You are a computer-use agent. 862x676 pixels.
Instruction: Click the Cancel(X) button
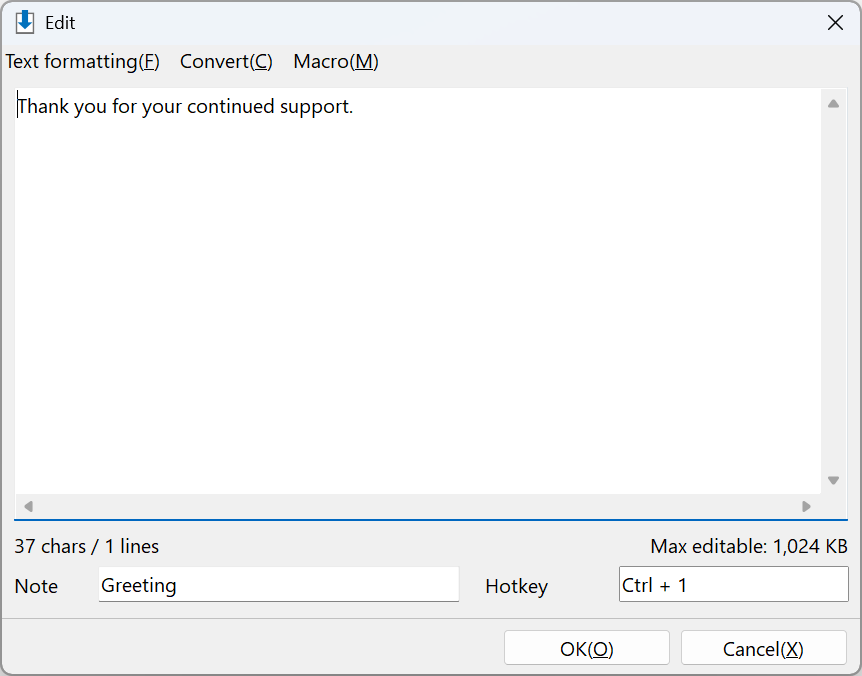(764, 648)
